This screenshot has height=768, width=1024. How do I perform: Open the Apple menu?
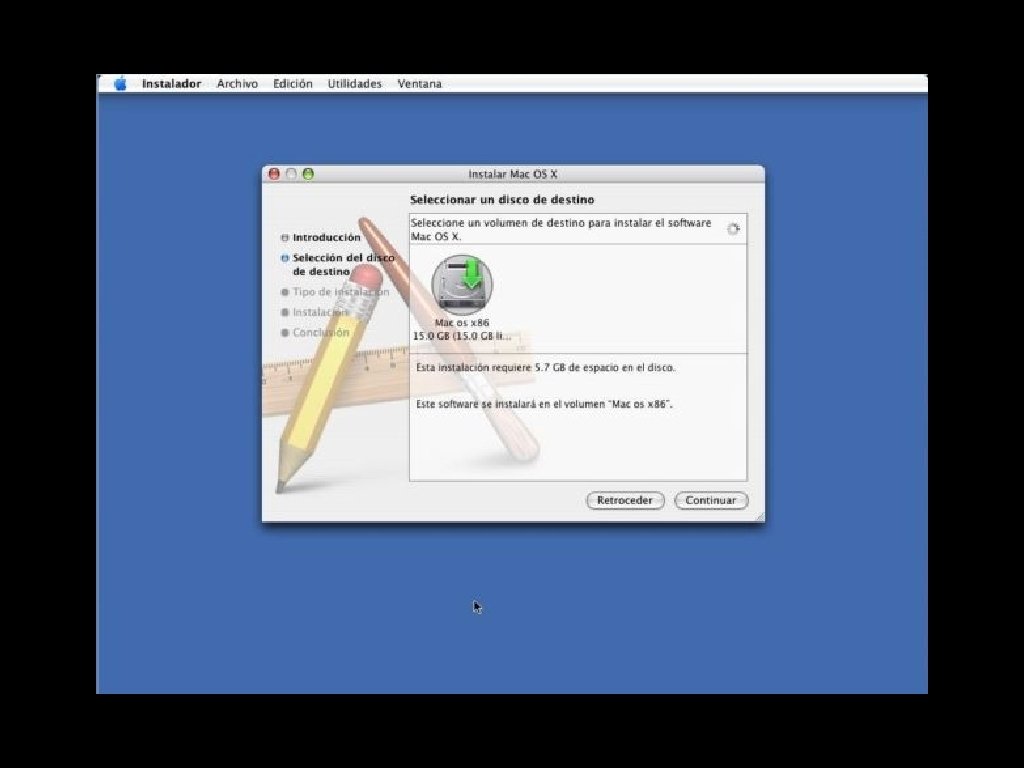[x=120, y=84]
